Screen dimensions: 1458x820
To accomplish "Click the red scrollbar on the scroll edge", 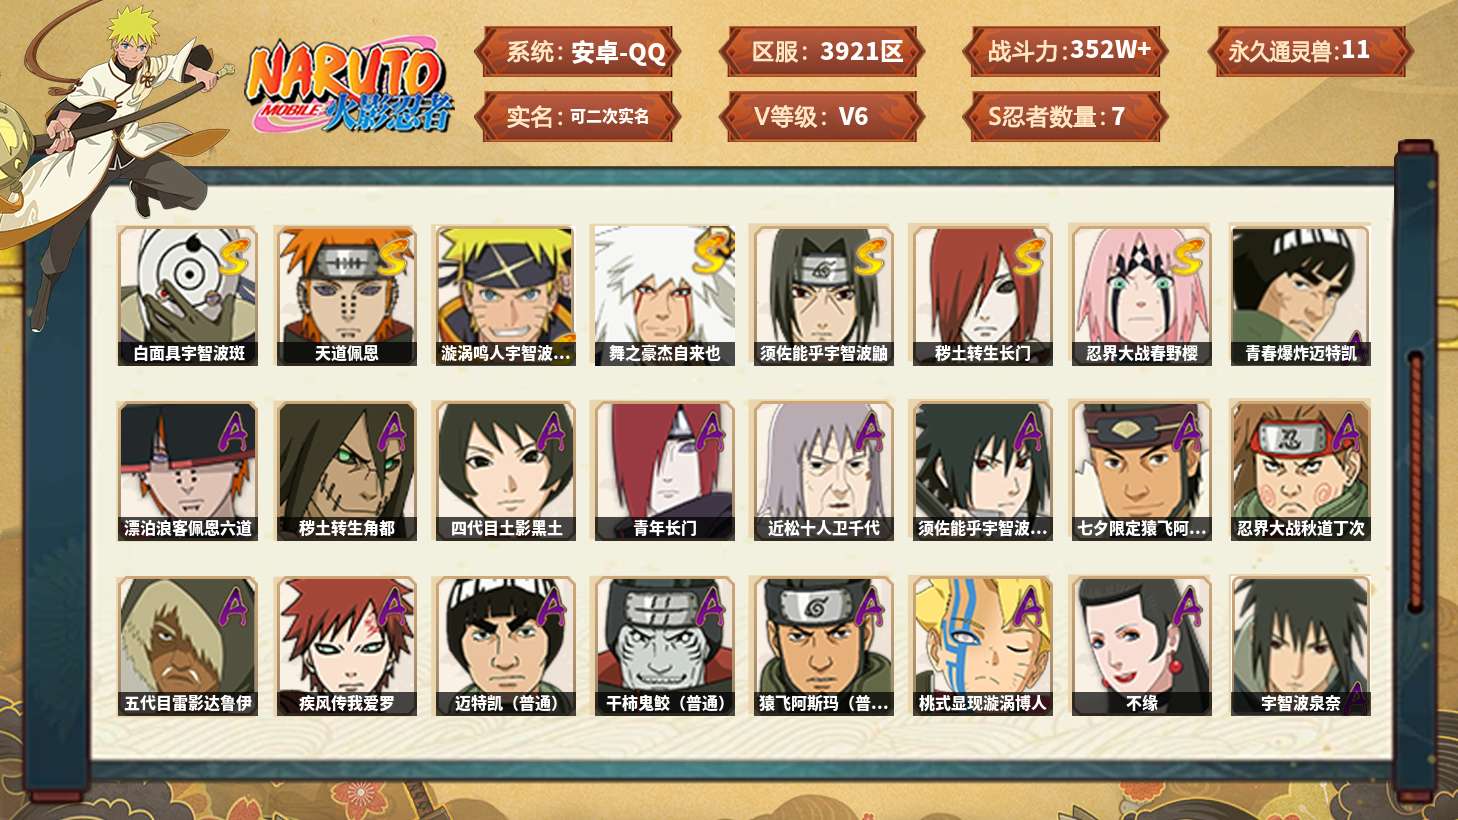I will (1415, 481).
